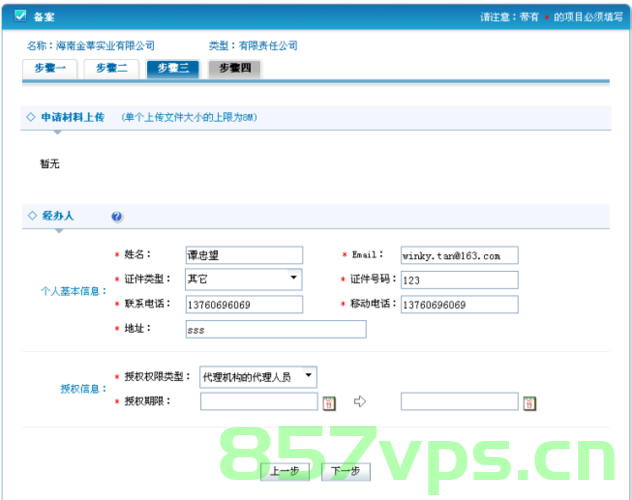Viewport: 632px width, 500px height.
Task: Click the 地址 field containing sss
Action: [x=276, y=329]
